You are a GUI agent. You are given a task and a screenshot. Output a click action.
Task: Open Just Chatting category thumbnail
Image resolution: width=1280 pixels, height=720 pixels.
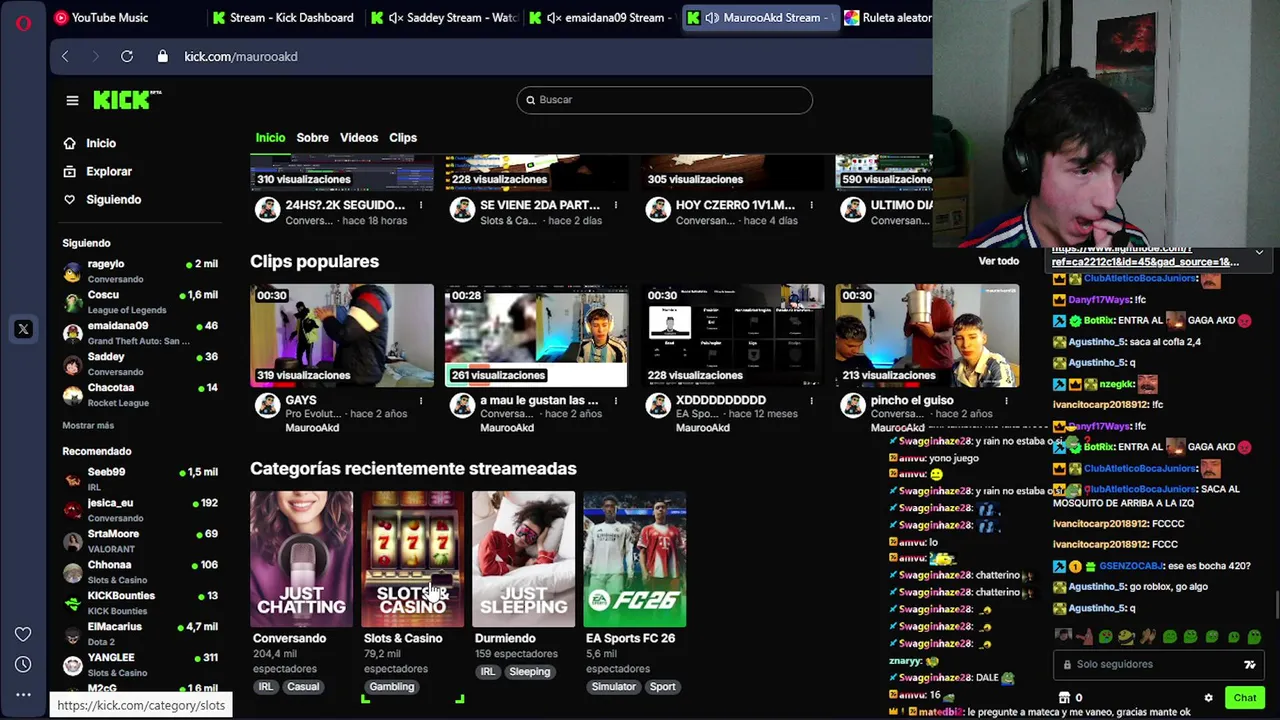click(301, 559)
